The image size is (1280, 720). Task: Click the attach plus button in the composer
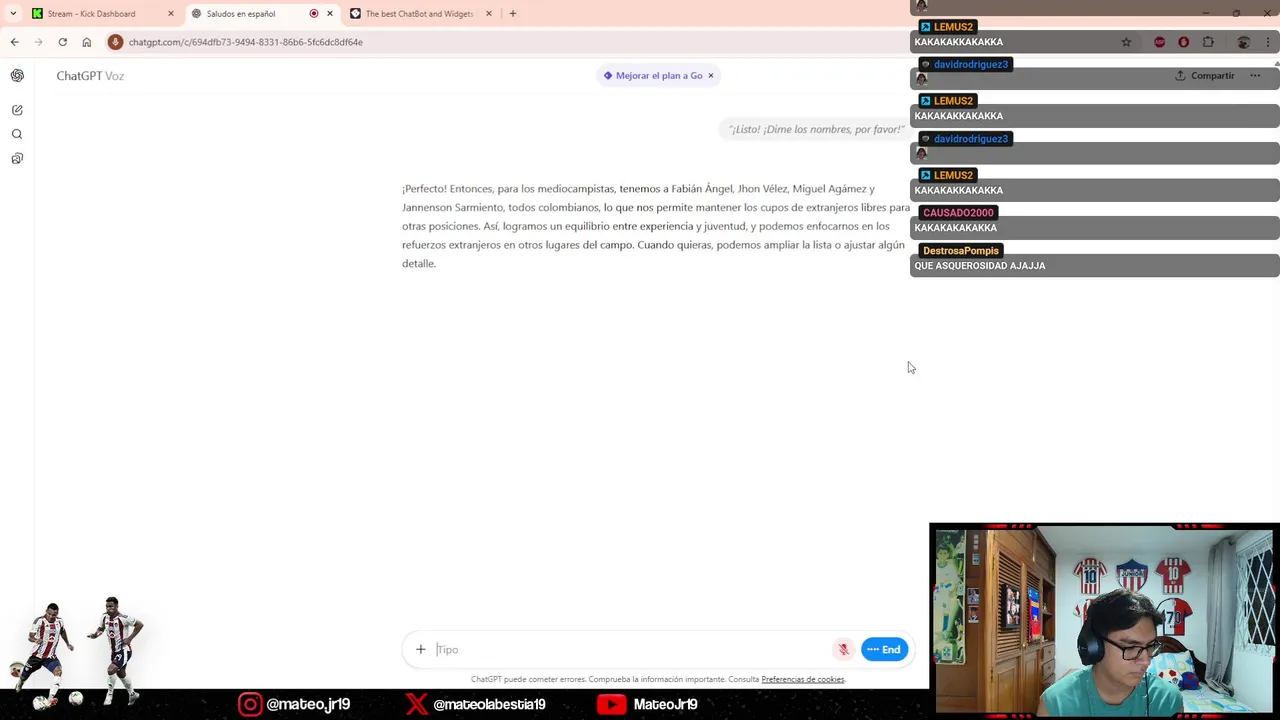pyautogui.click(x=421, y=650)
